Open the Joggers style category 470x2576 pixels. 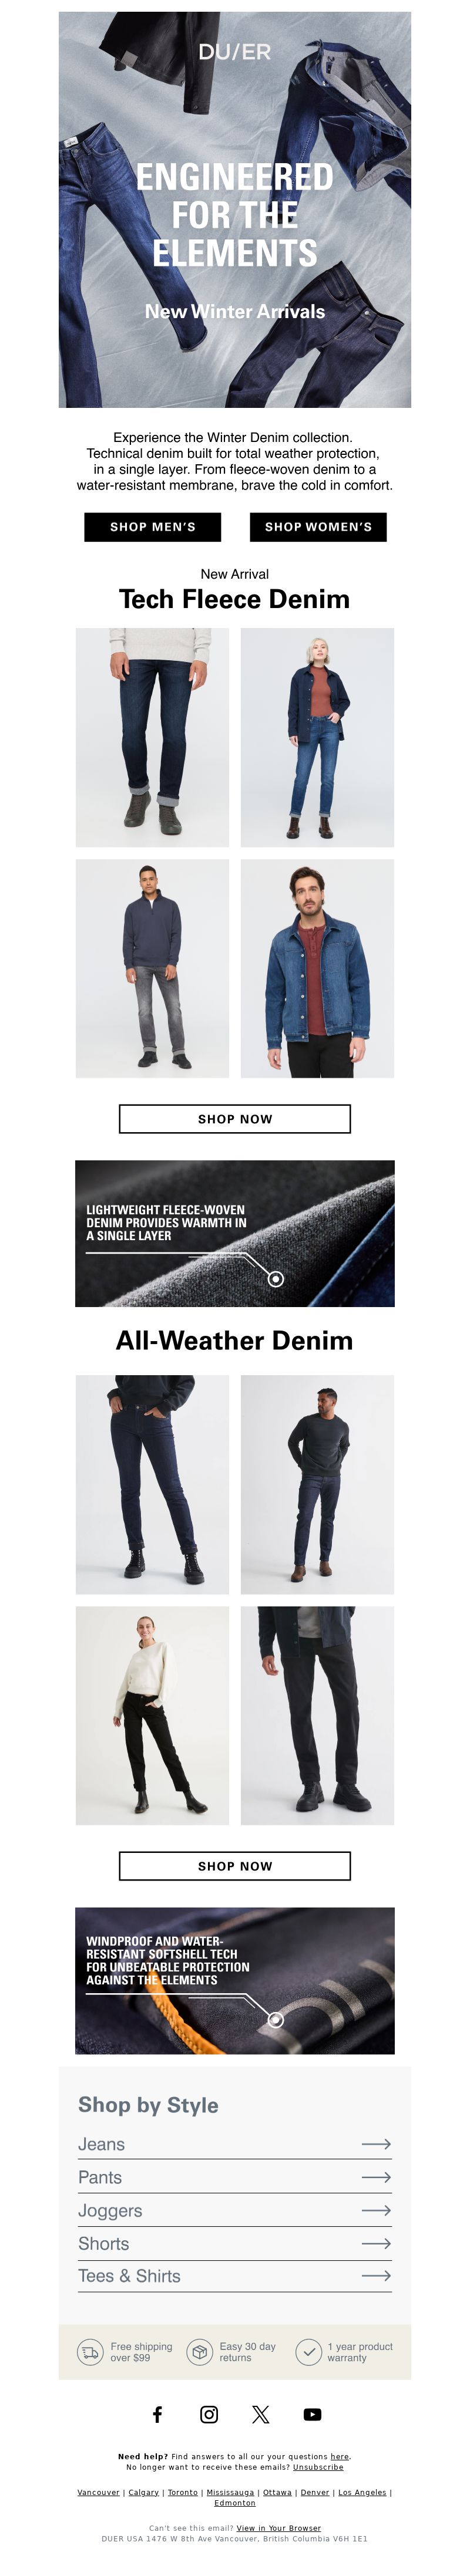click(235, 2210)
